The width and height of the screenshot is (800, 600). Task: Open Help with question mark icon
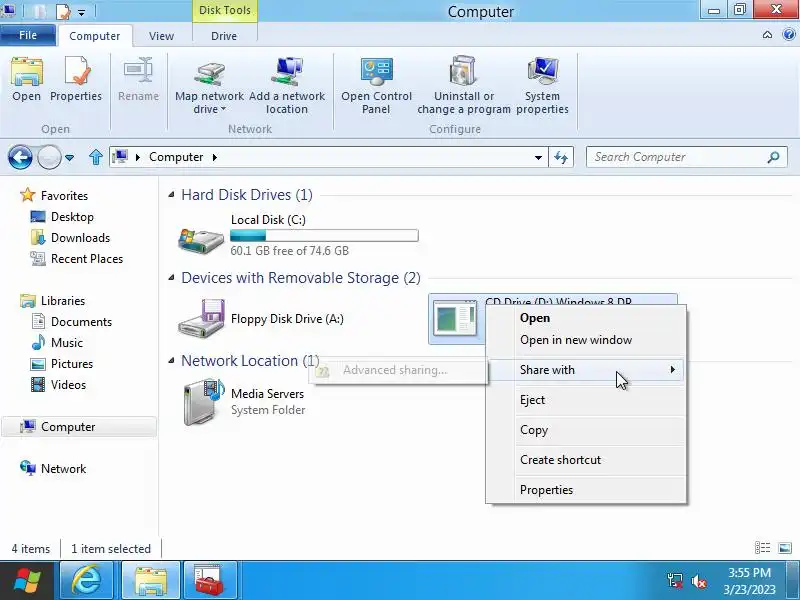789,35
